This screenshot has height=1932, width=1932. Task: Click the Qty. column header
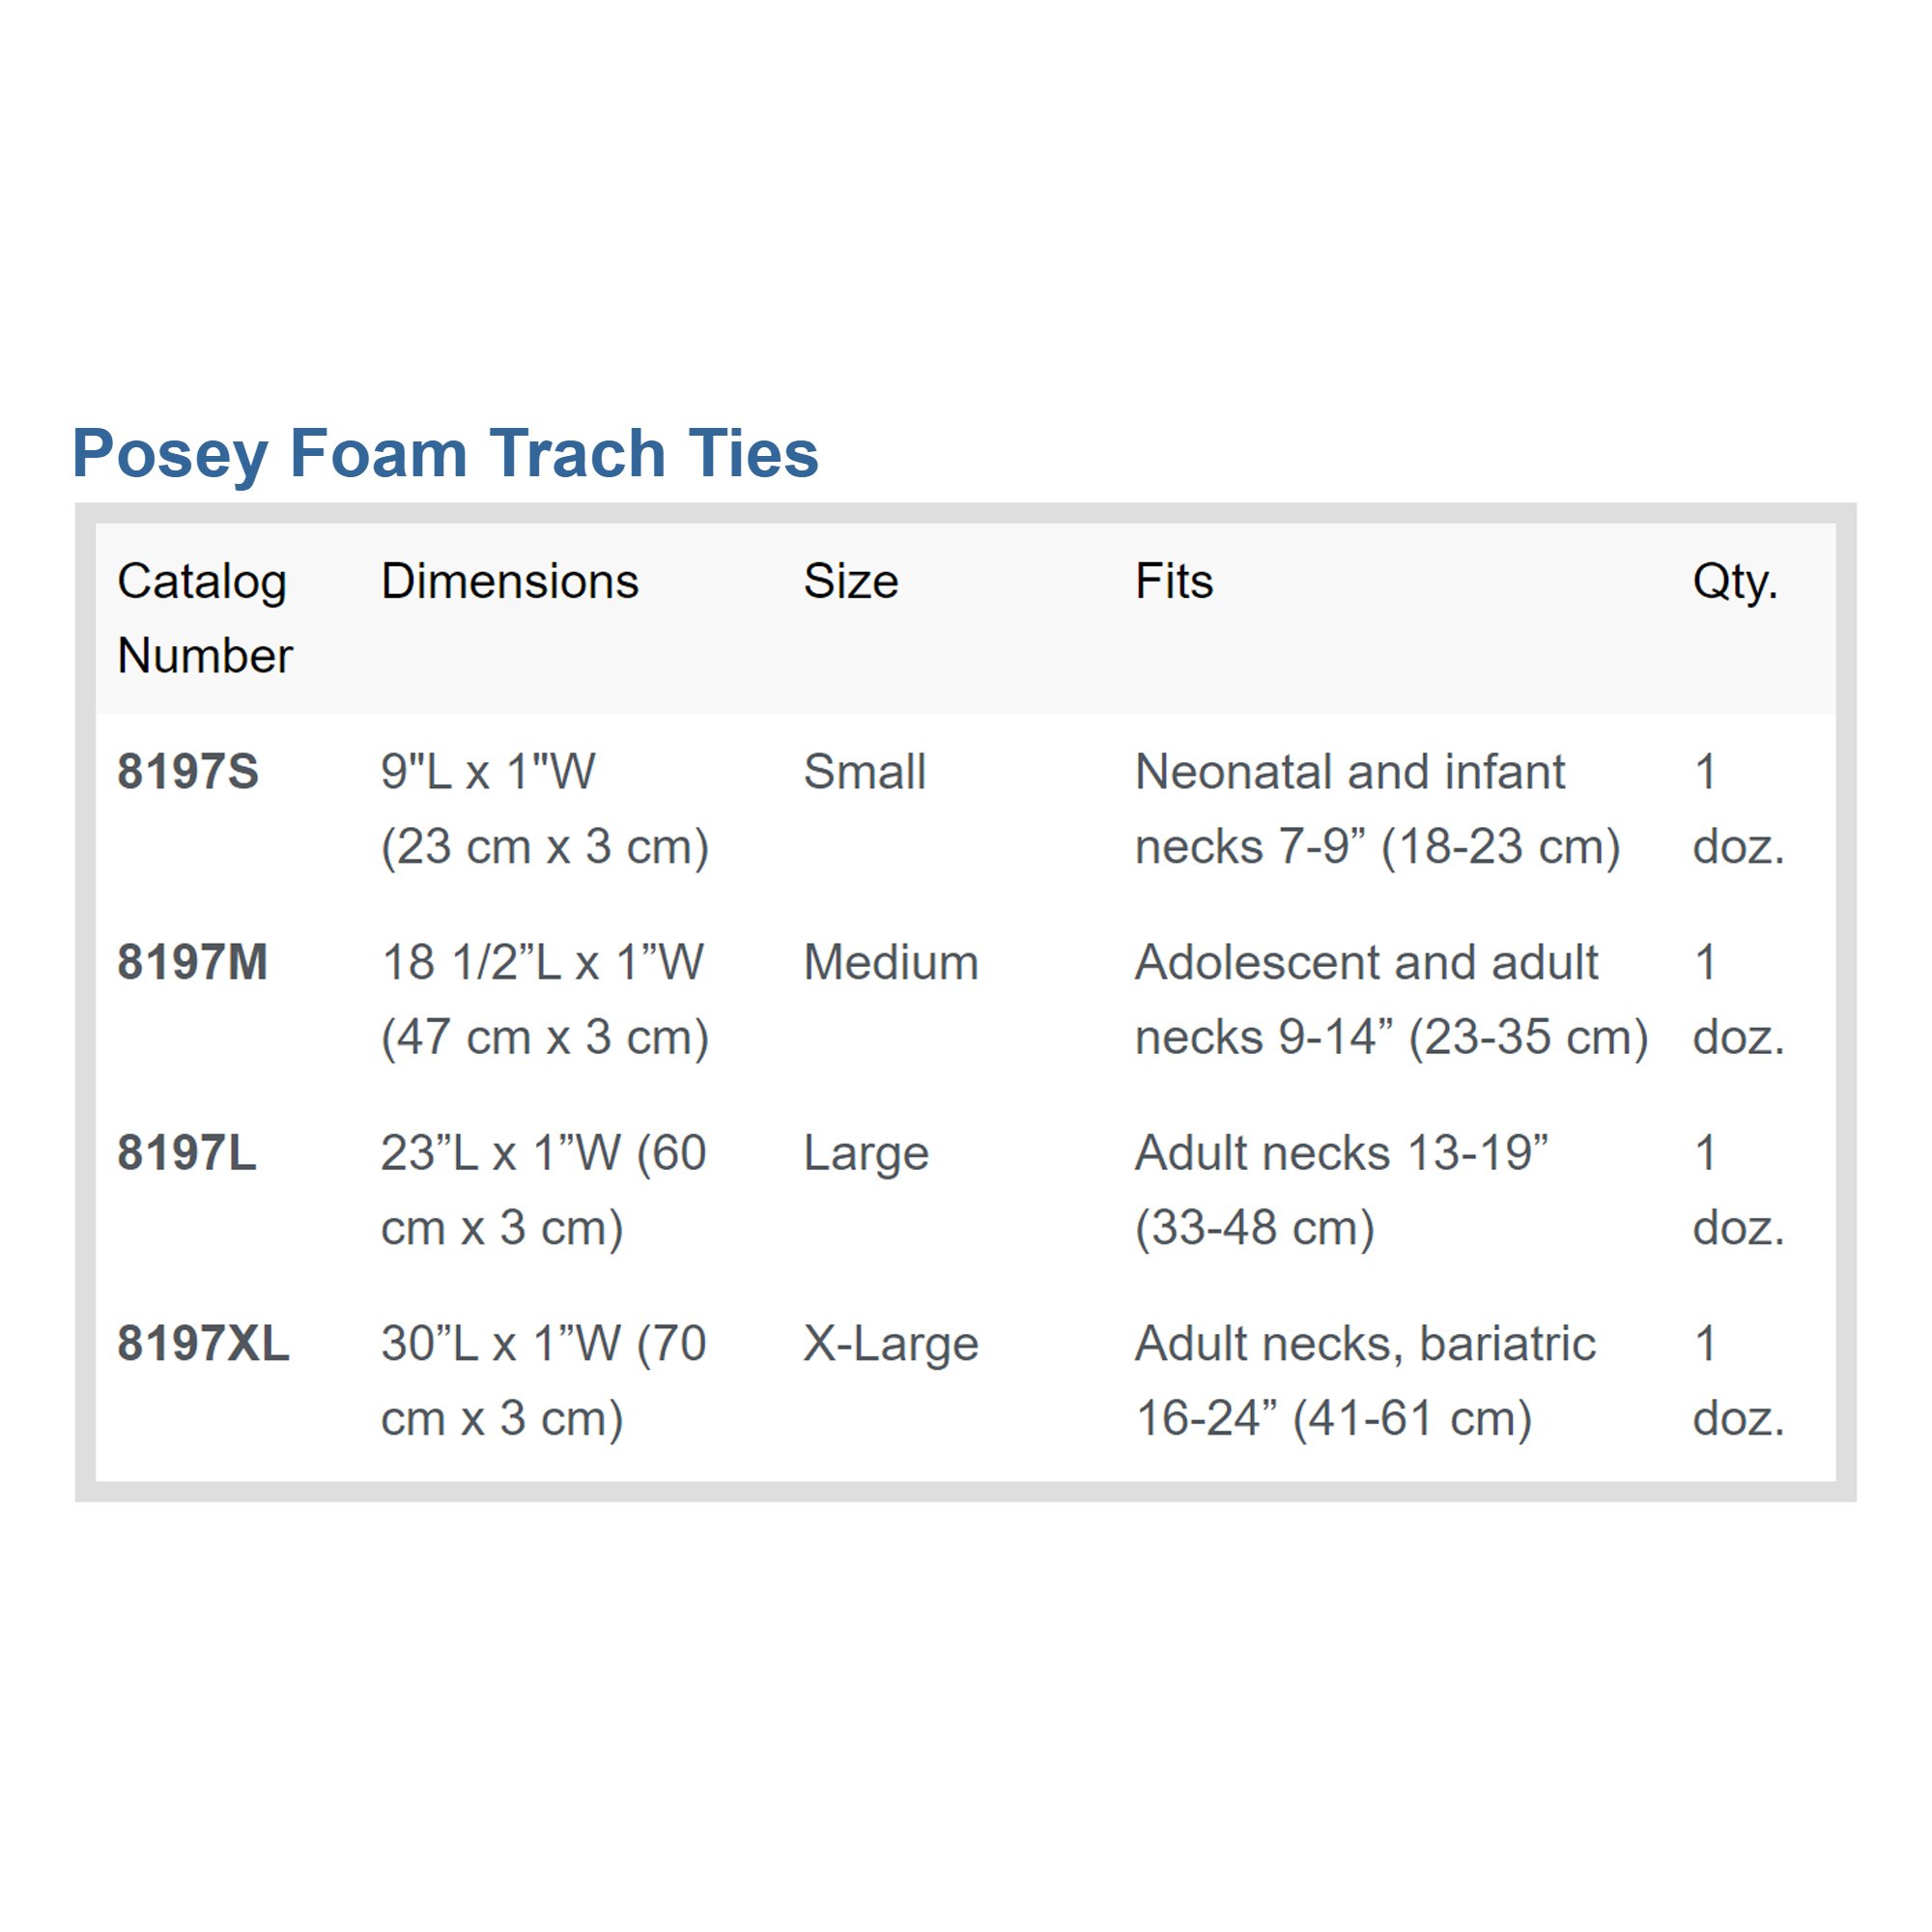pos(1734,581)
